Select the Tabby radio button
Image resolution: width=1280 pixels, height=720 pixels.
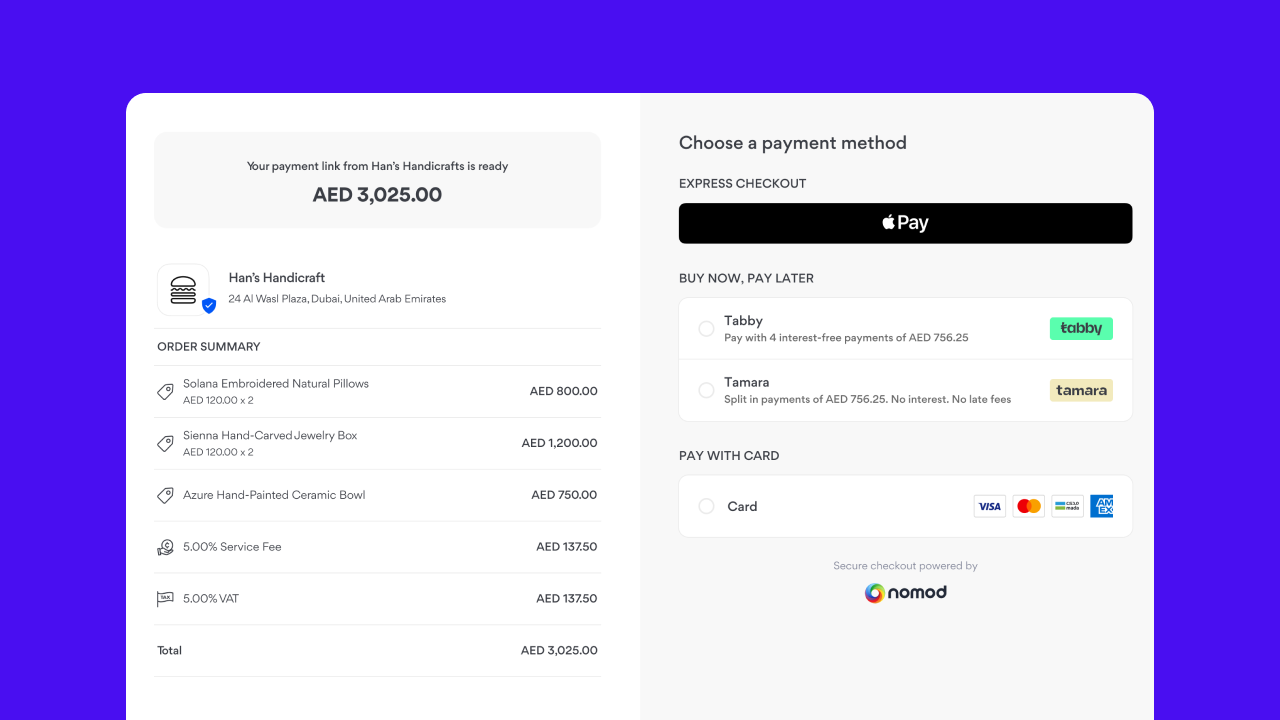pos(706,328)
